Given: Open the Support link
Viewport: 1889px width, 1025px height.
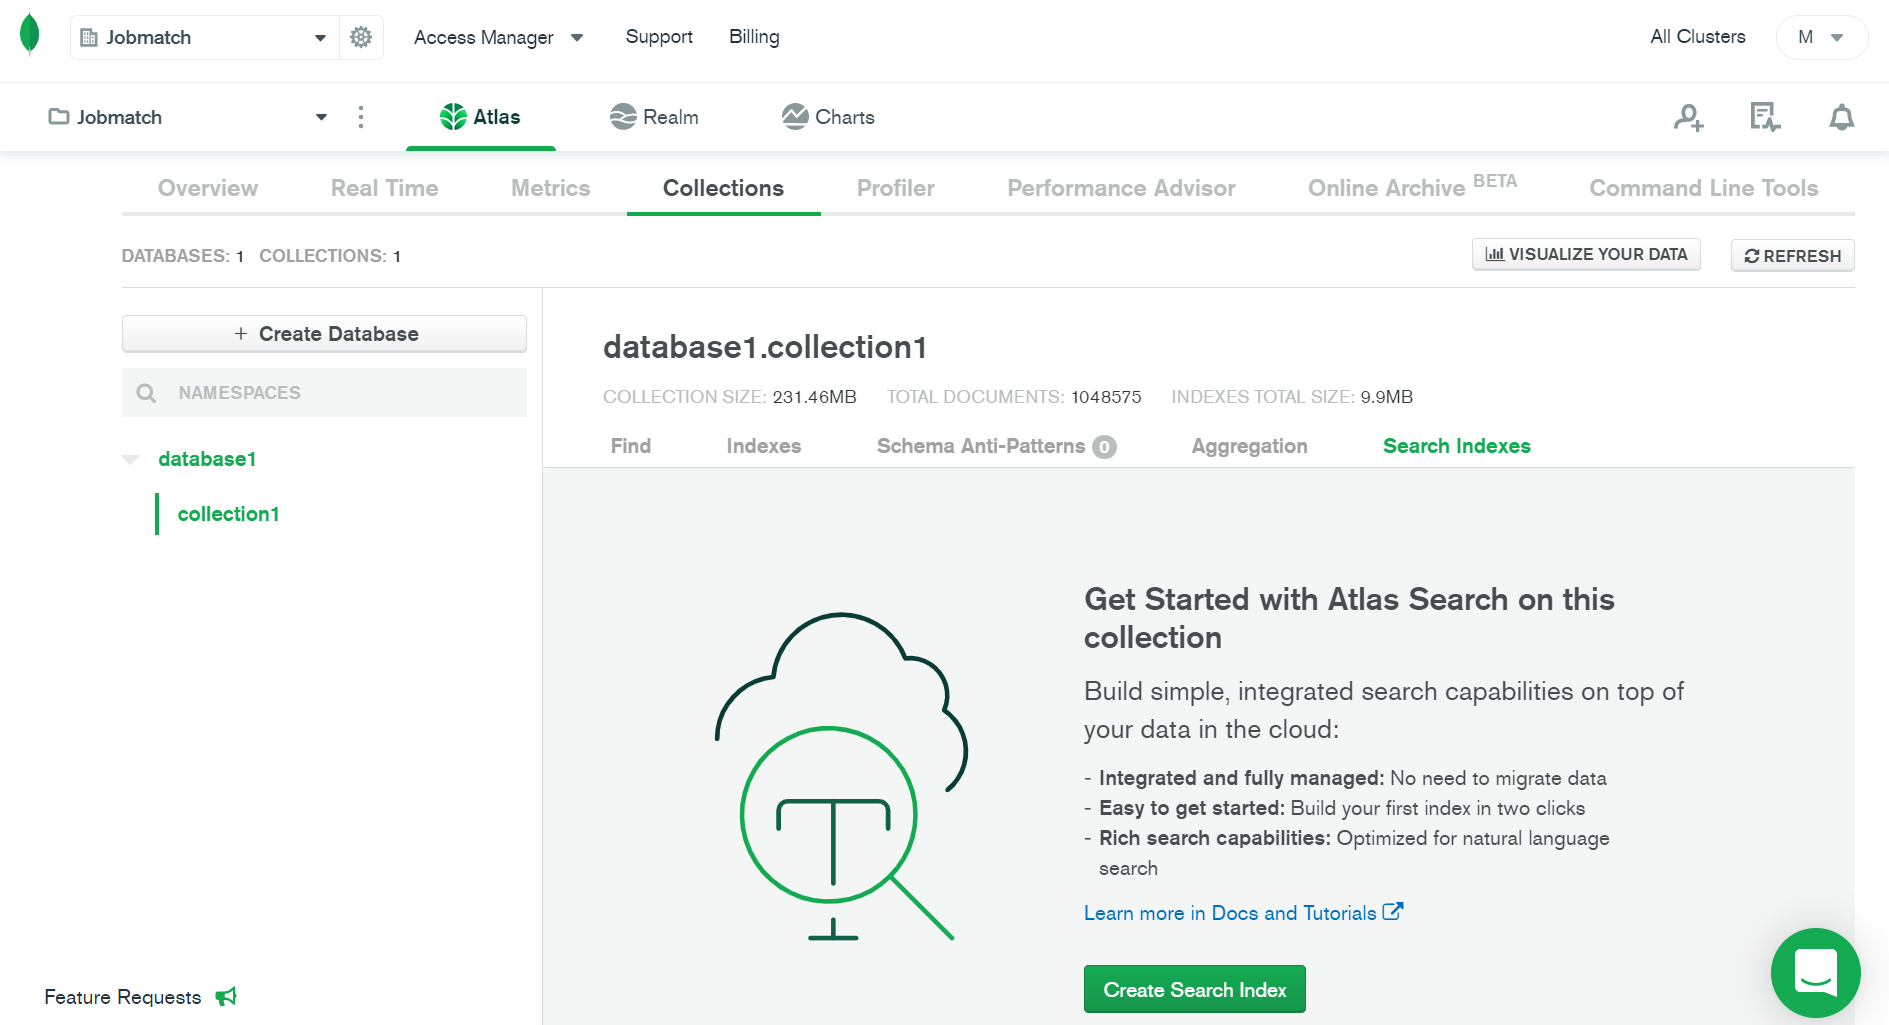Looking at the screenshot, I should coord(659,37).
